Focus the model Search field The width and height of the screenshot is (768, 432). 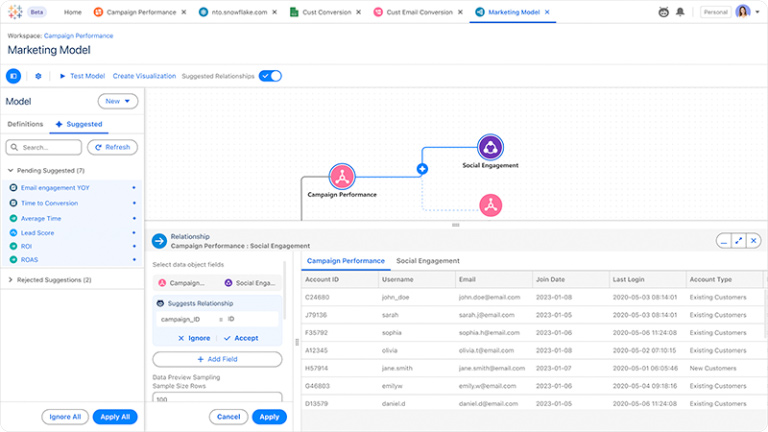click(x=44, y=147)
